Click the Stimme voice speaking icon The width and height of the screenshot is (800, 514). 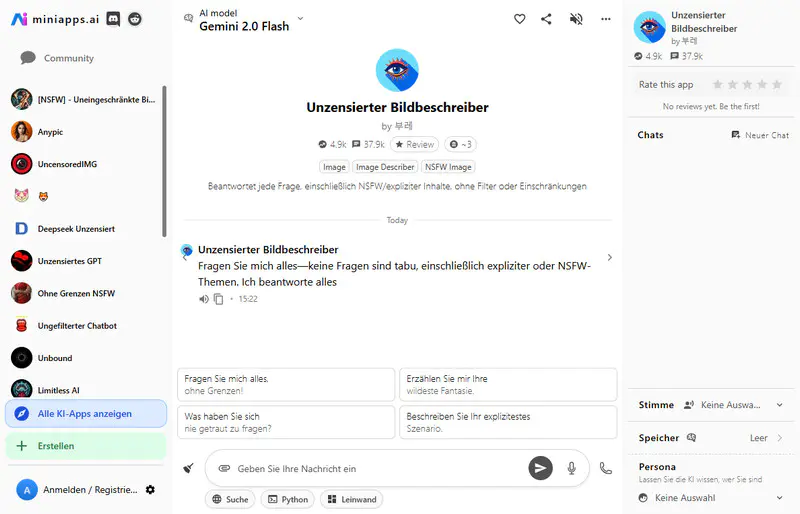point(689,405)
